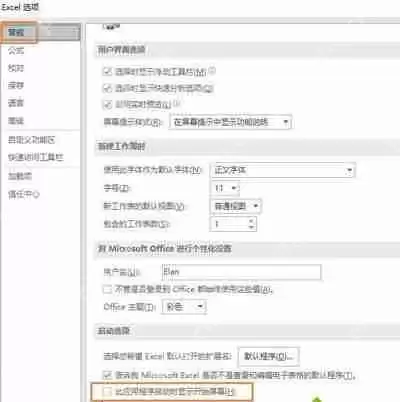
Task: Toggle the default spreadsheet program notification checkbox
Action: click(x=107, y=375)
